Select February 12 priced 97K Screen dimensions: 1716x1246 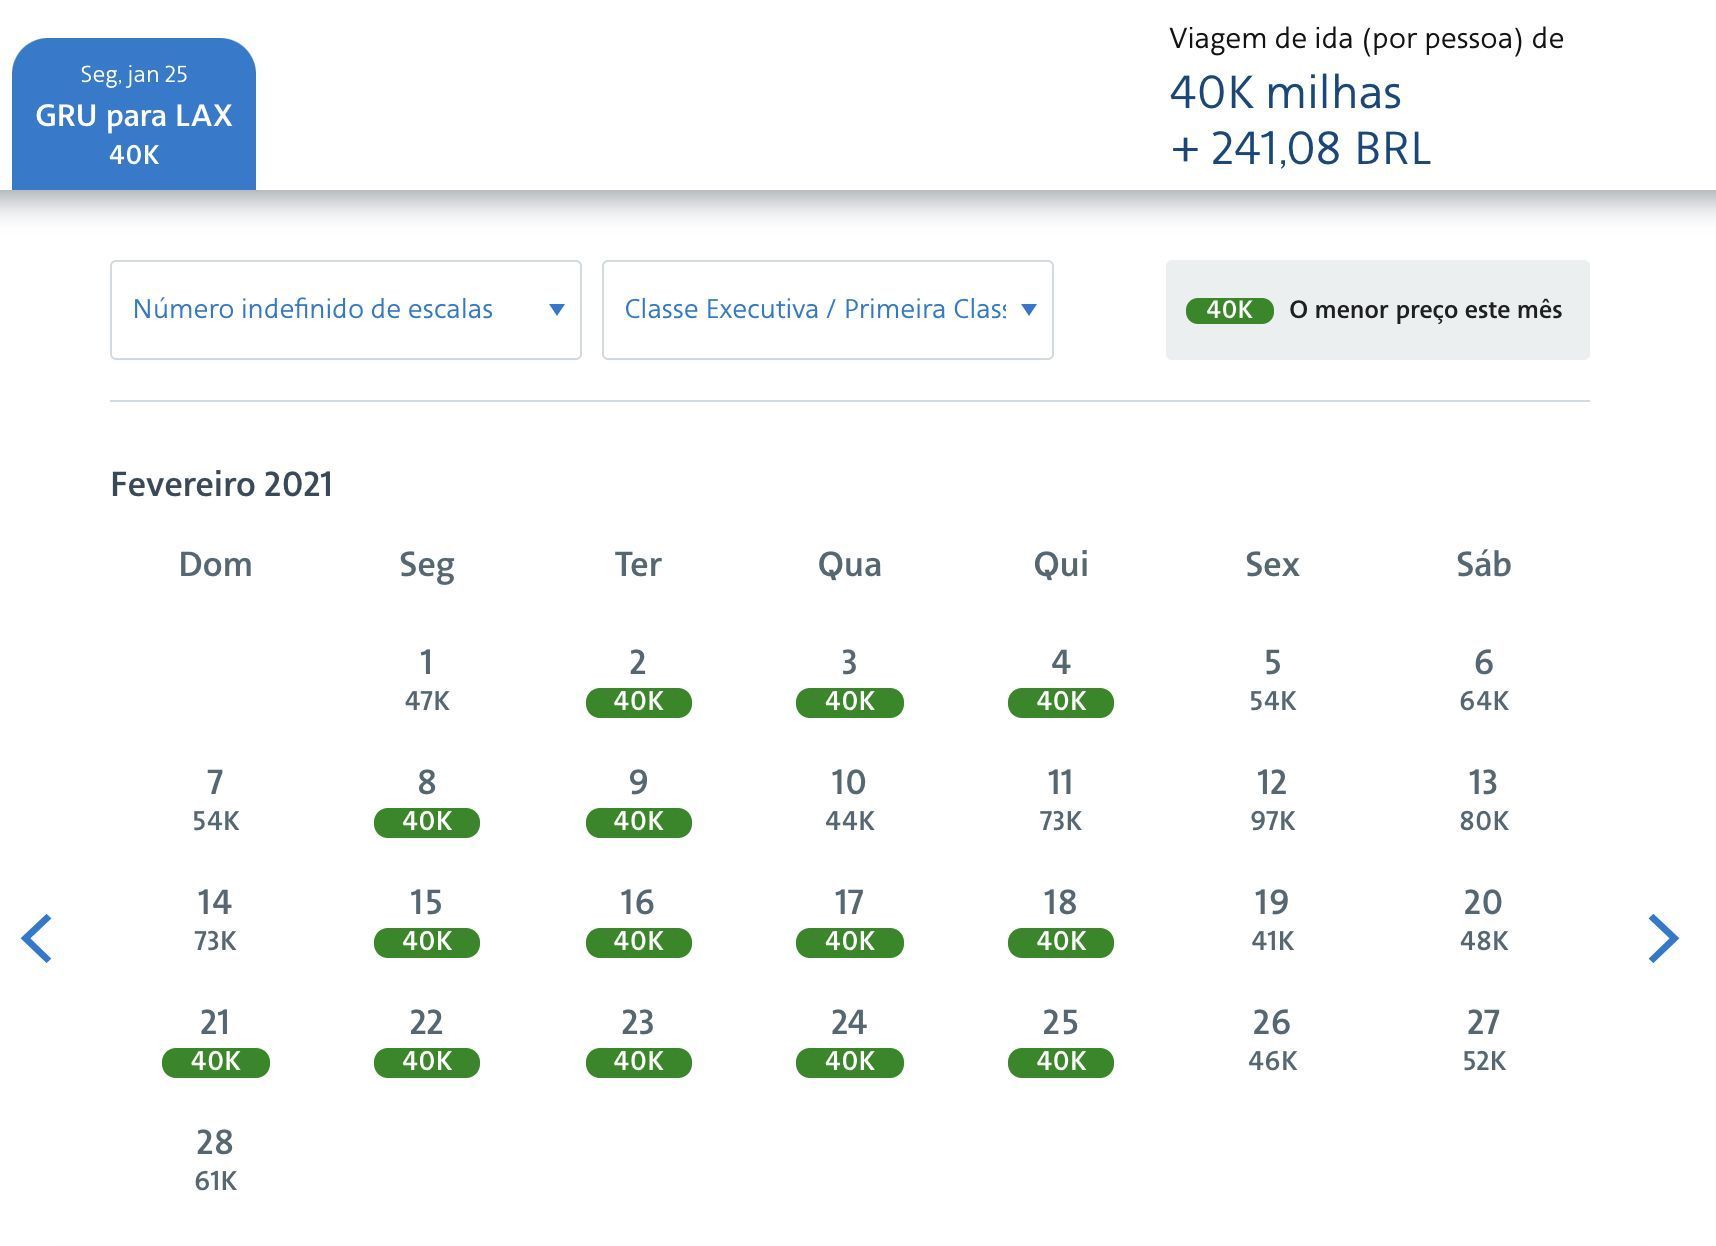tap(1272, 800)
